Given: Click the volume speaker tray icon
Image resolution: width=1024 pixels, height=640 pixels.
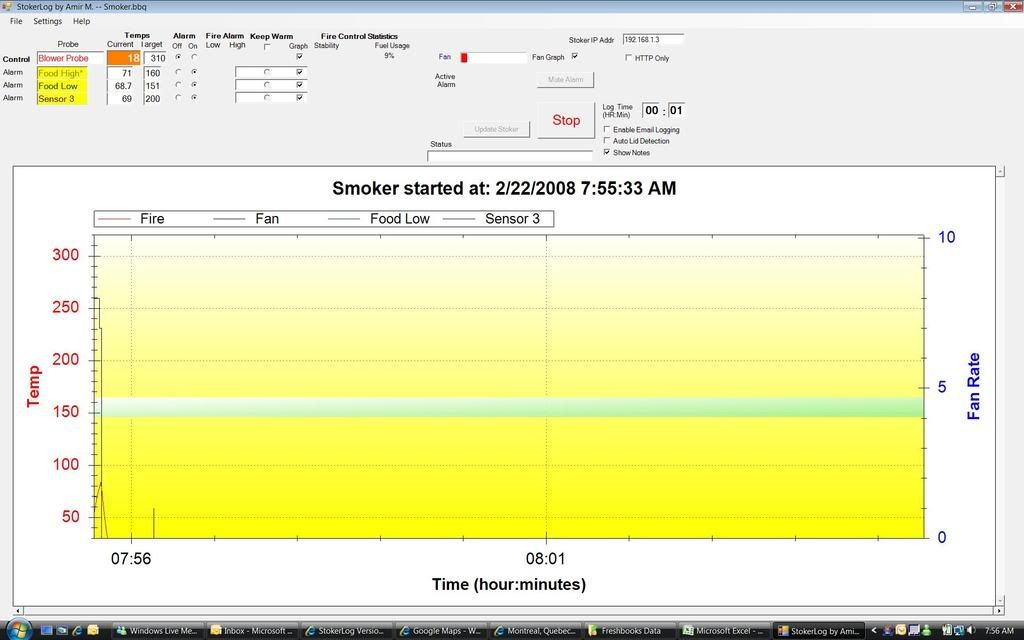Looking at the screenshot, I should [970, 630].
